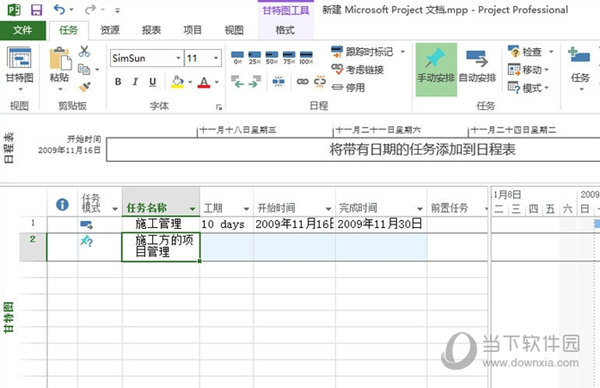Click the Split task icon
This screenshot has height=388, width=600.
coord(279,81)
